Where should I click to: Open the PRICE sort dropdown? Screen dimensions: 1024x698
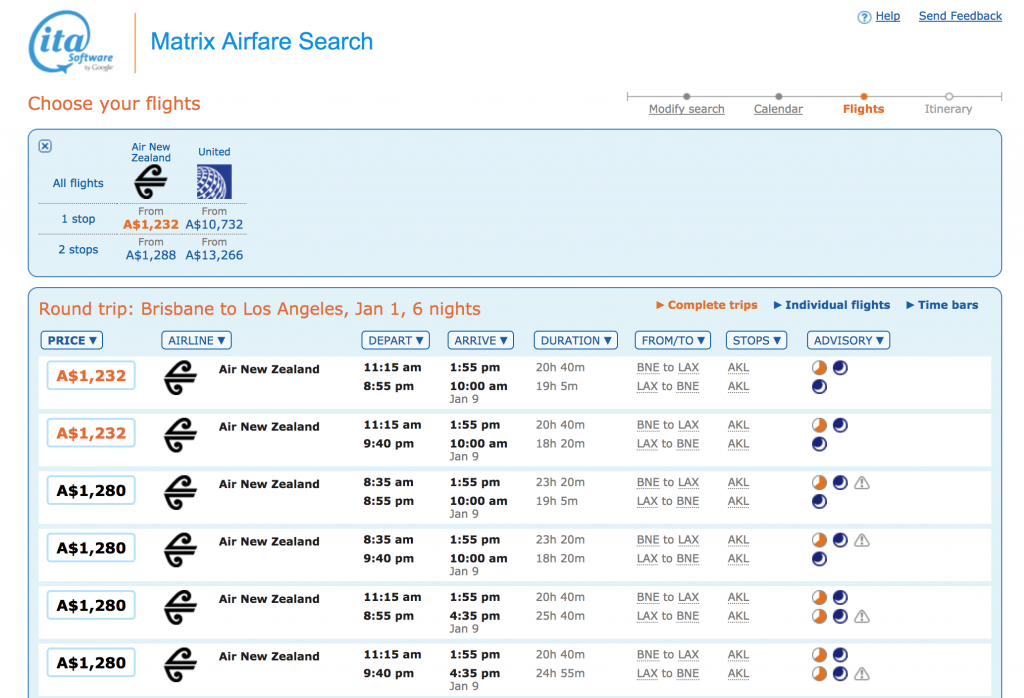72,340
